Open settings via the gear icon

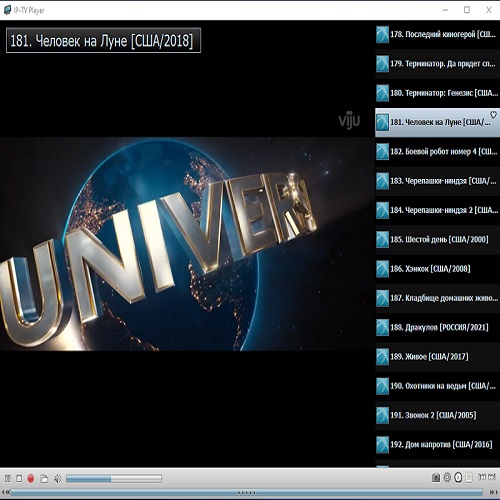pos(447,478)
